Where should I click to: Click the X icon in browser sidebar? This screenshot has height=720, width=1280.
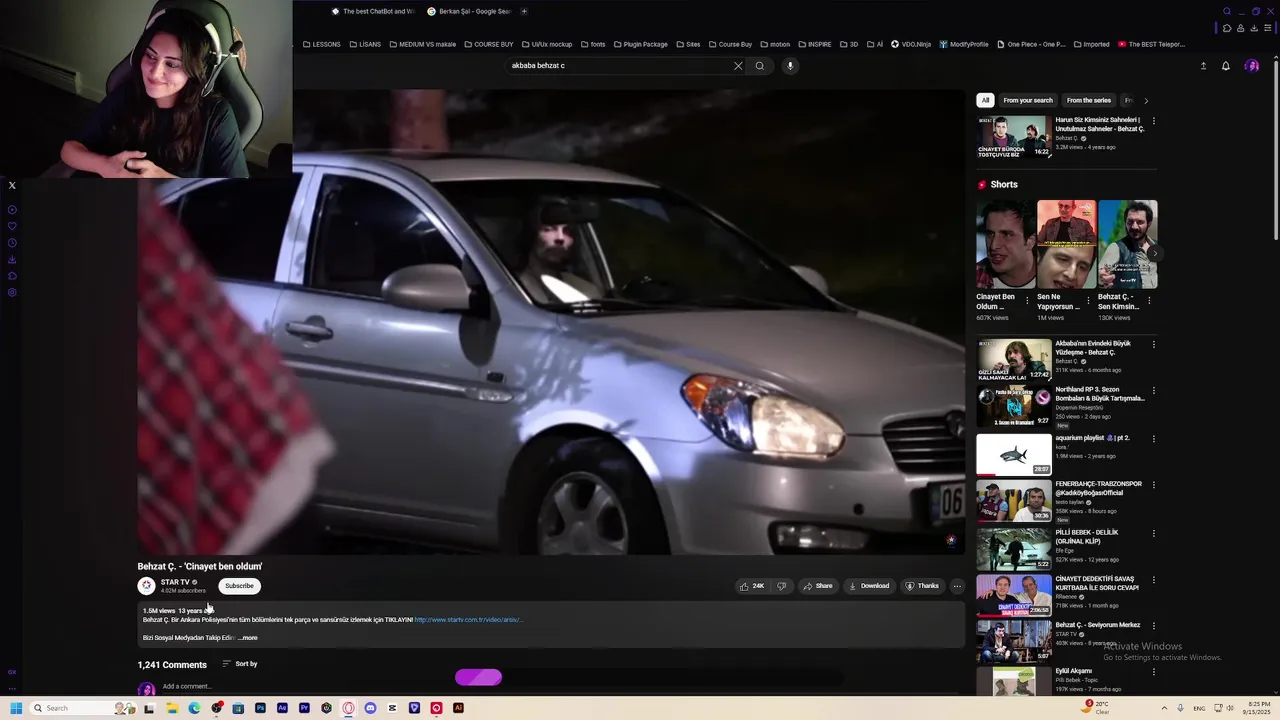pyautogui.click(x=12, y=185)
